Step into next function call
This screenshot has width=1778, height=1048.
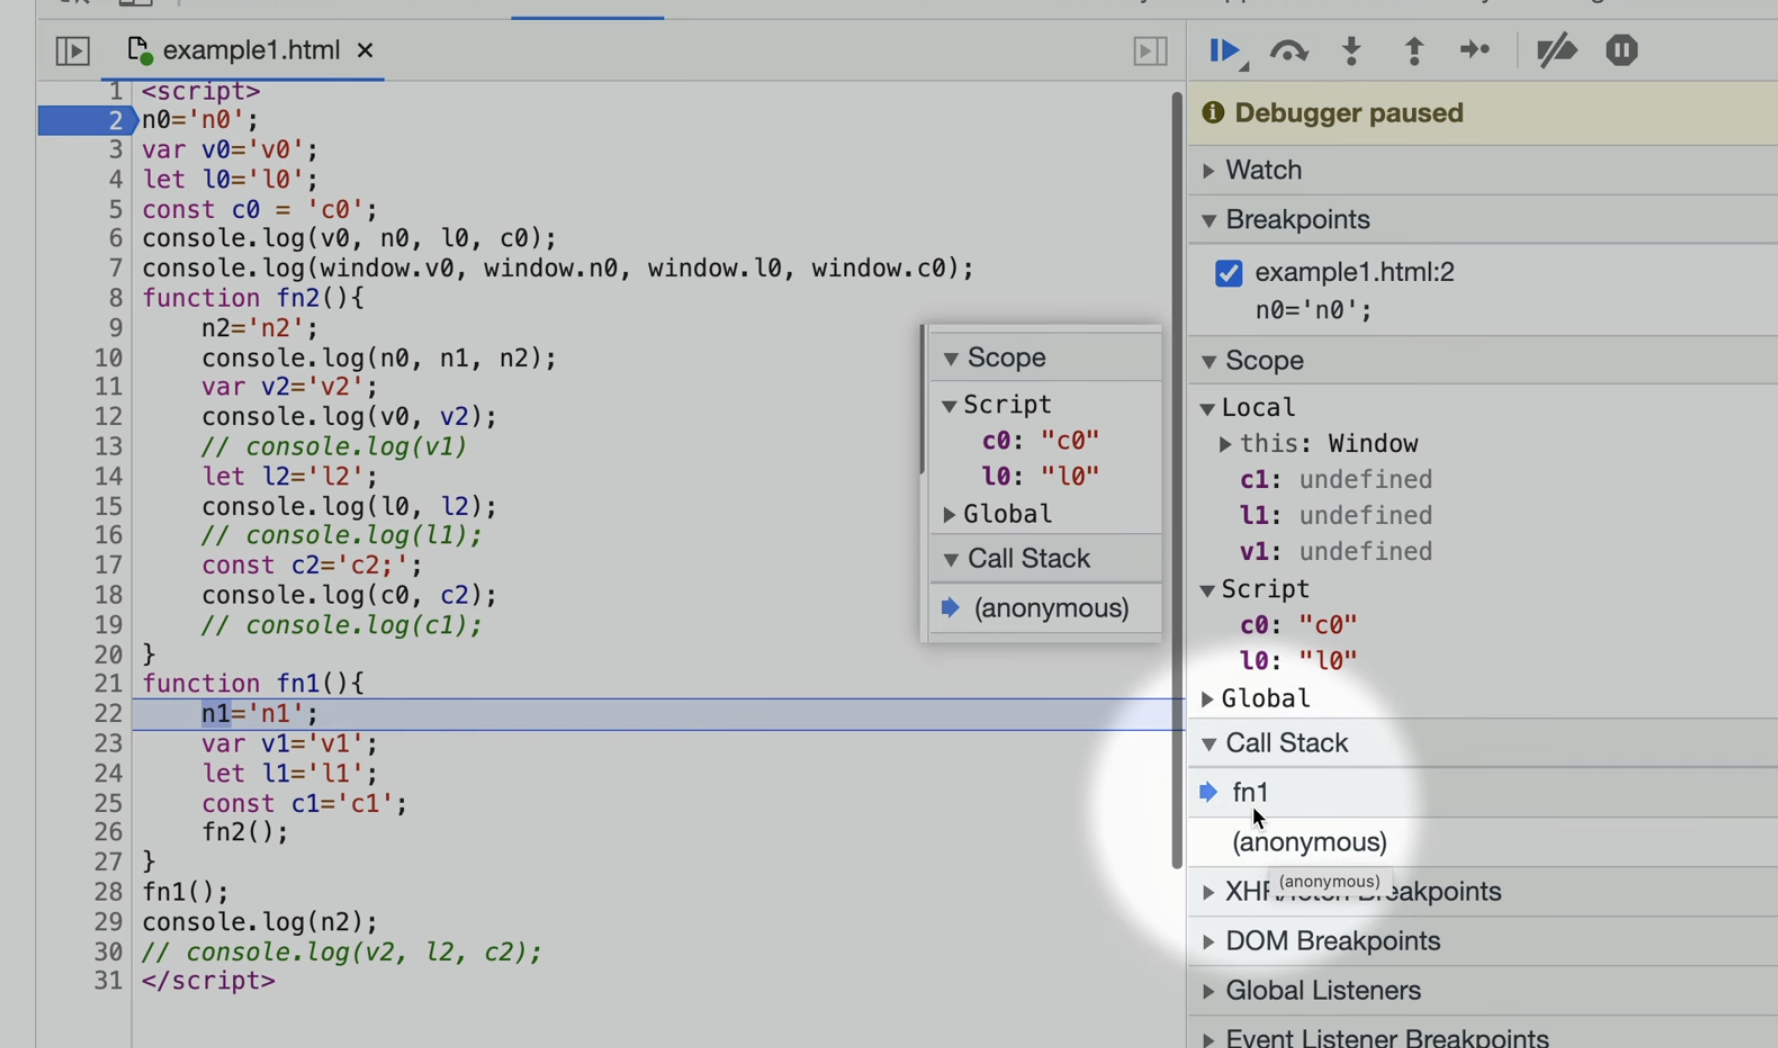pos(1351,50)
